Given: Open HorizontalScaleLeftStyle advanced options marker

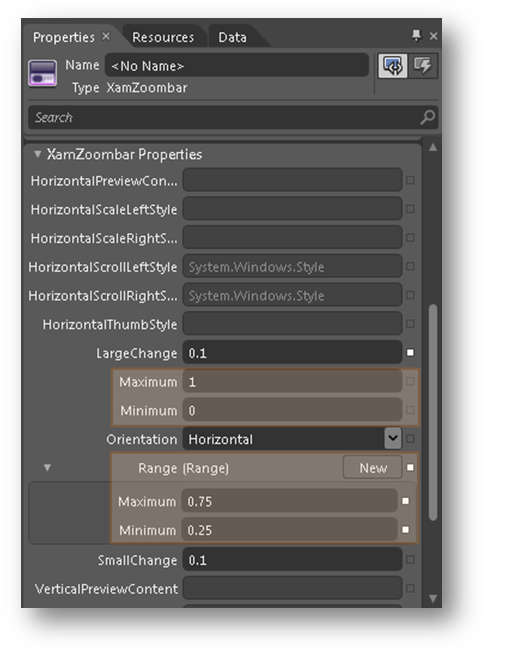Looking at the screenshot, I should (410, 209).
